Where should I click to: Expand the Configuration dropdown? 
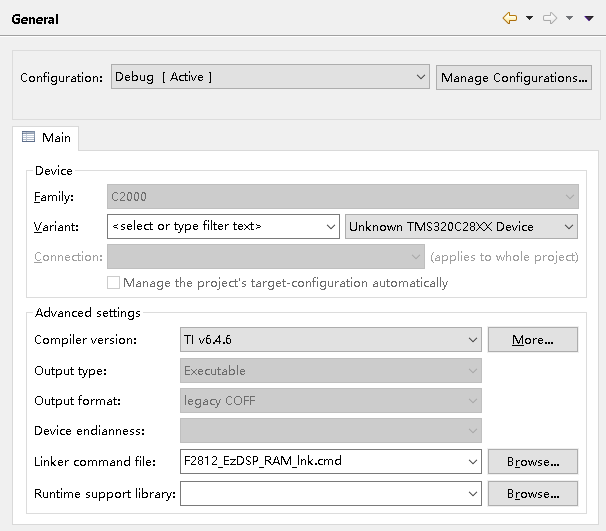420,77
